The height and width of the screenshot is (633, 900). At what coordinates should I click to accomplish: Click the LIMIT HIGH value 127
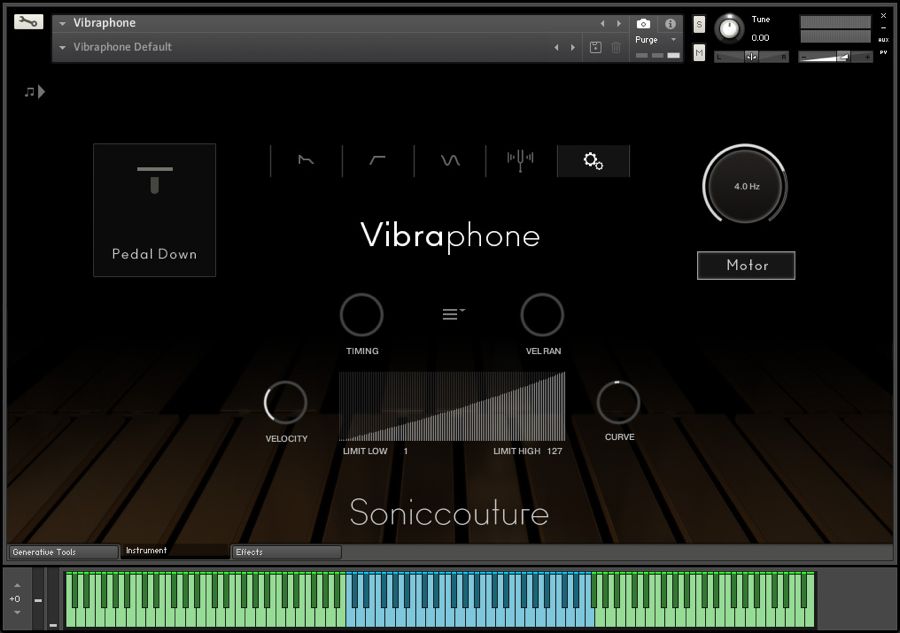click(554, 451)
